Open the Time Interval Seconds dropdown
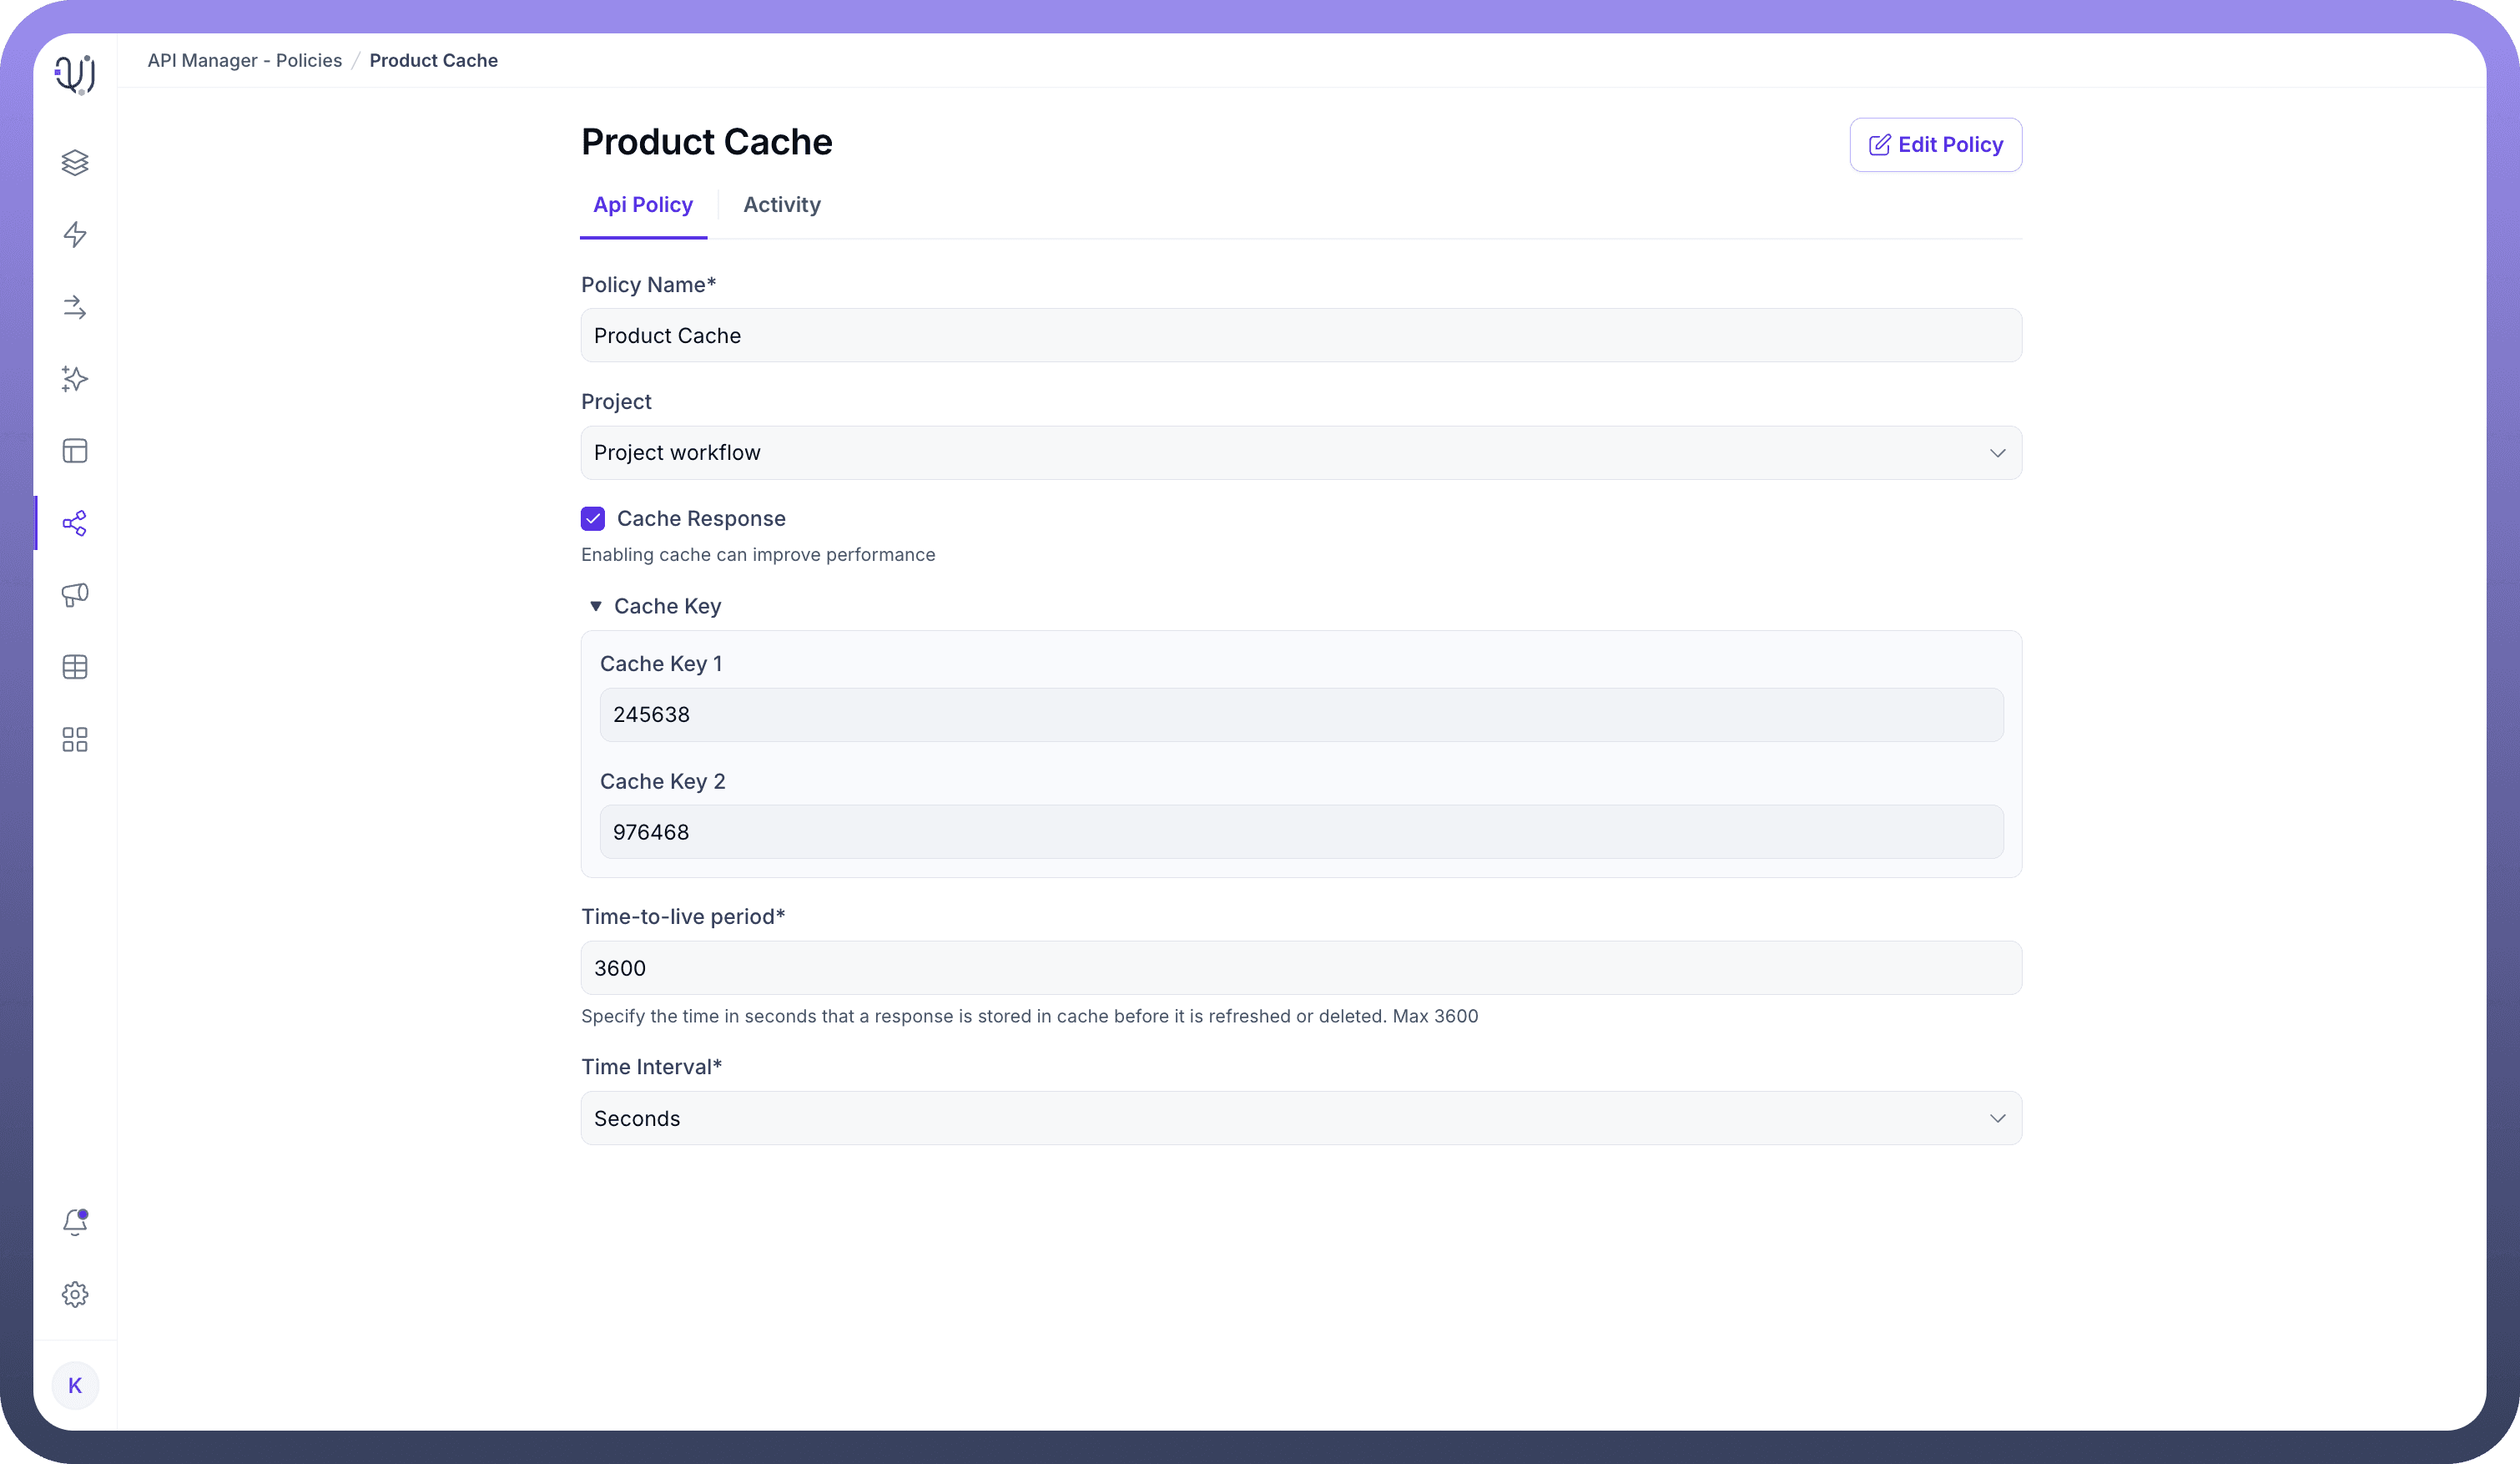The height and width of the screenshot is (1464, 2520). coord(1300,1118)
